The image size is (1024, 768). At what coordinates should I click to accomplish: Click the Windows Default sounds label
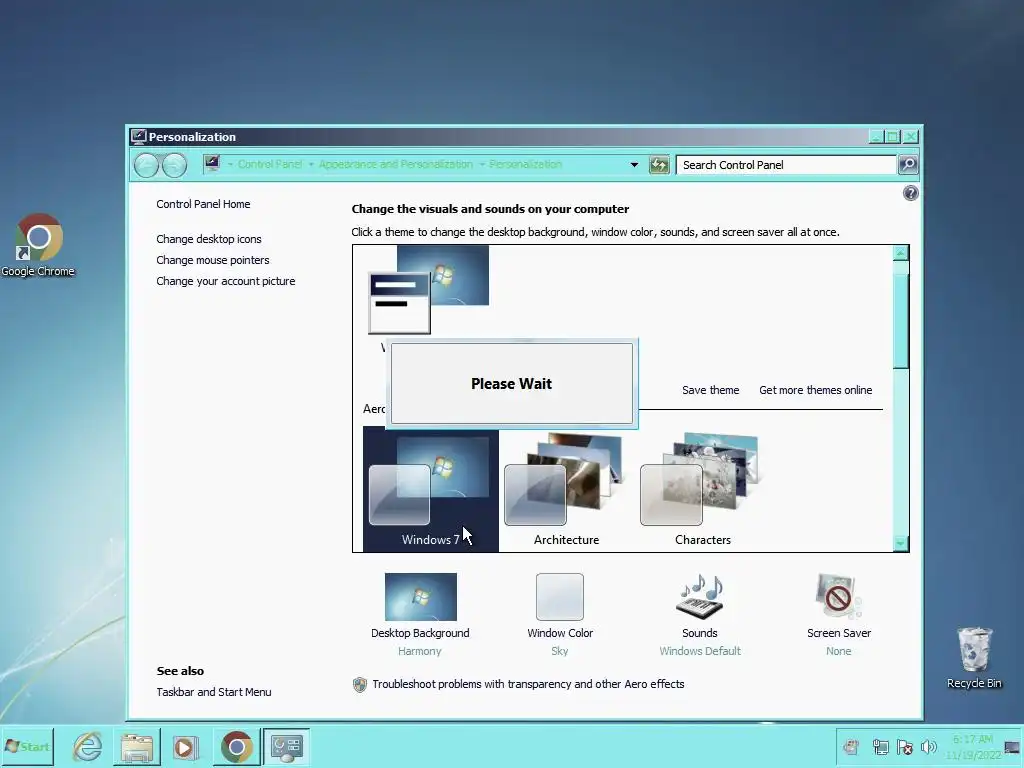tap(699, 651)
